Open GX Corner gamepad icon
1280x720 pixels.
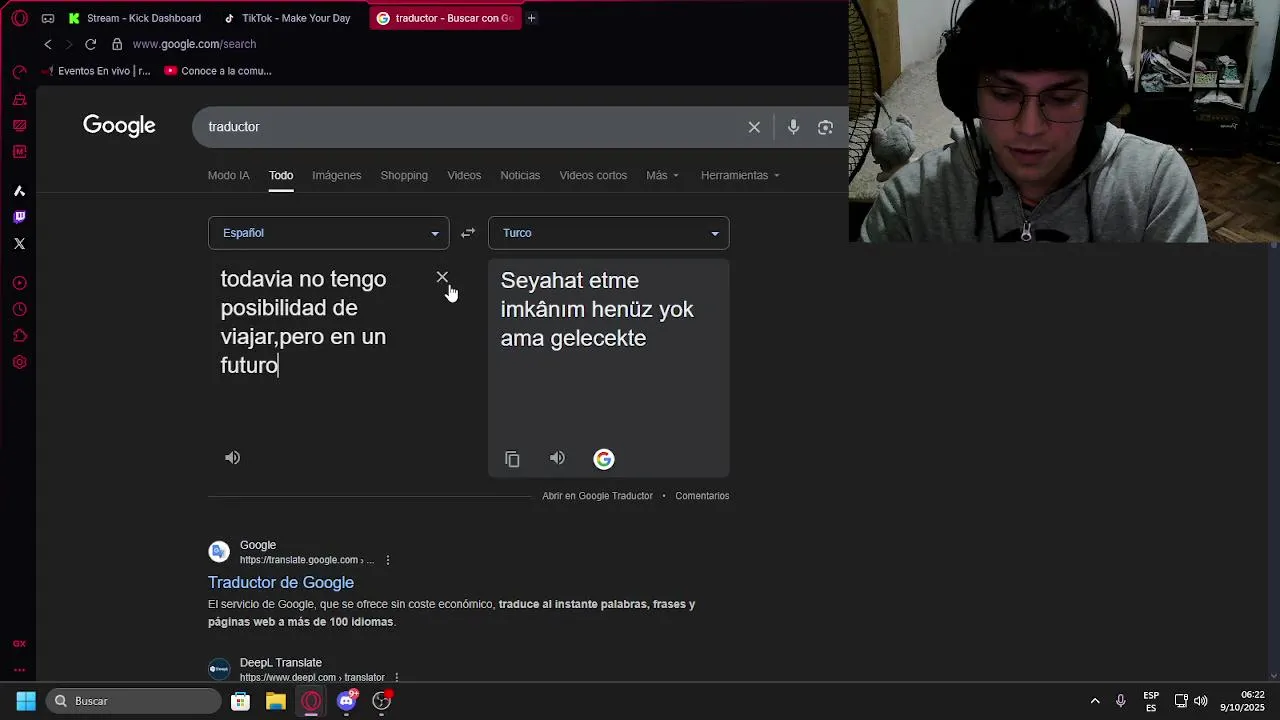[x=48, y=18]
